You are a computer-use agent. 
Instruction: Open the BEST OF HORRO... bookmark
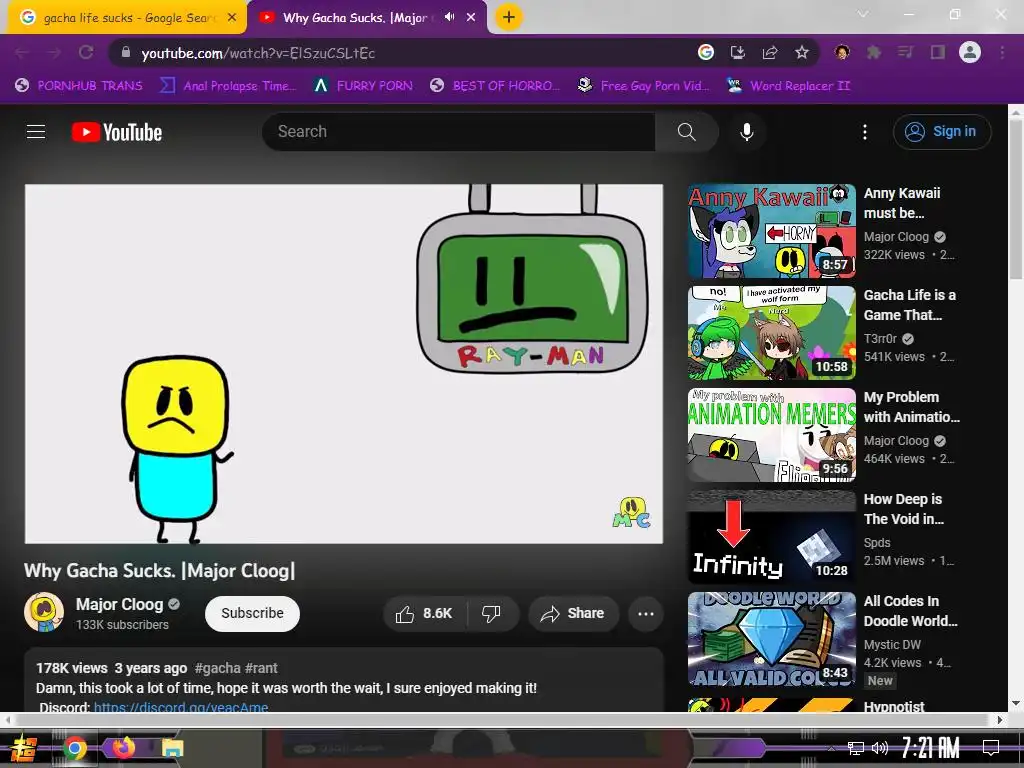point(495,86)
